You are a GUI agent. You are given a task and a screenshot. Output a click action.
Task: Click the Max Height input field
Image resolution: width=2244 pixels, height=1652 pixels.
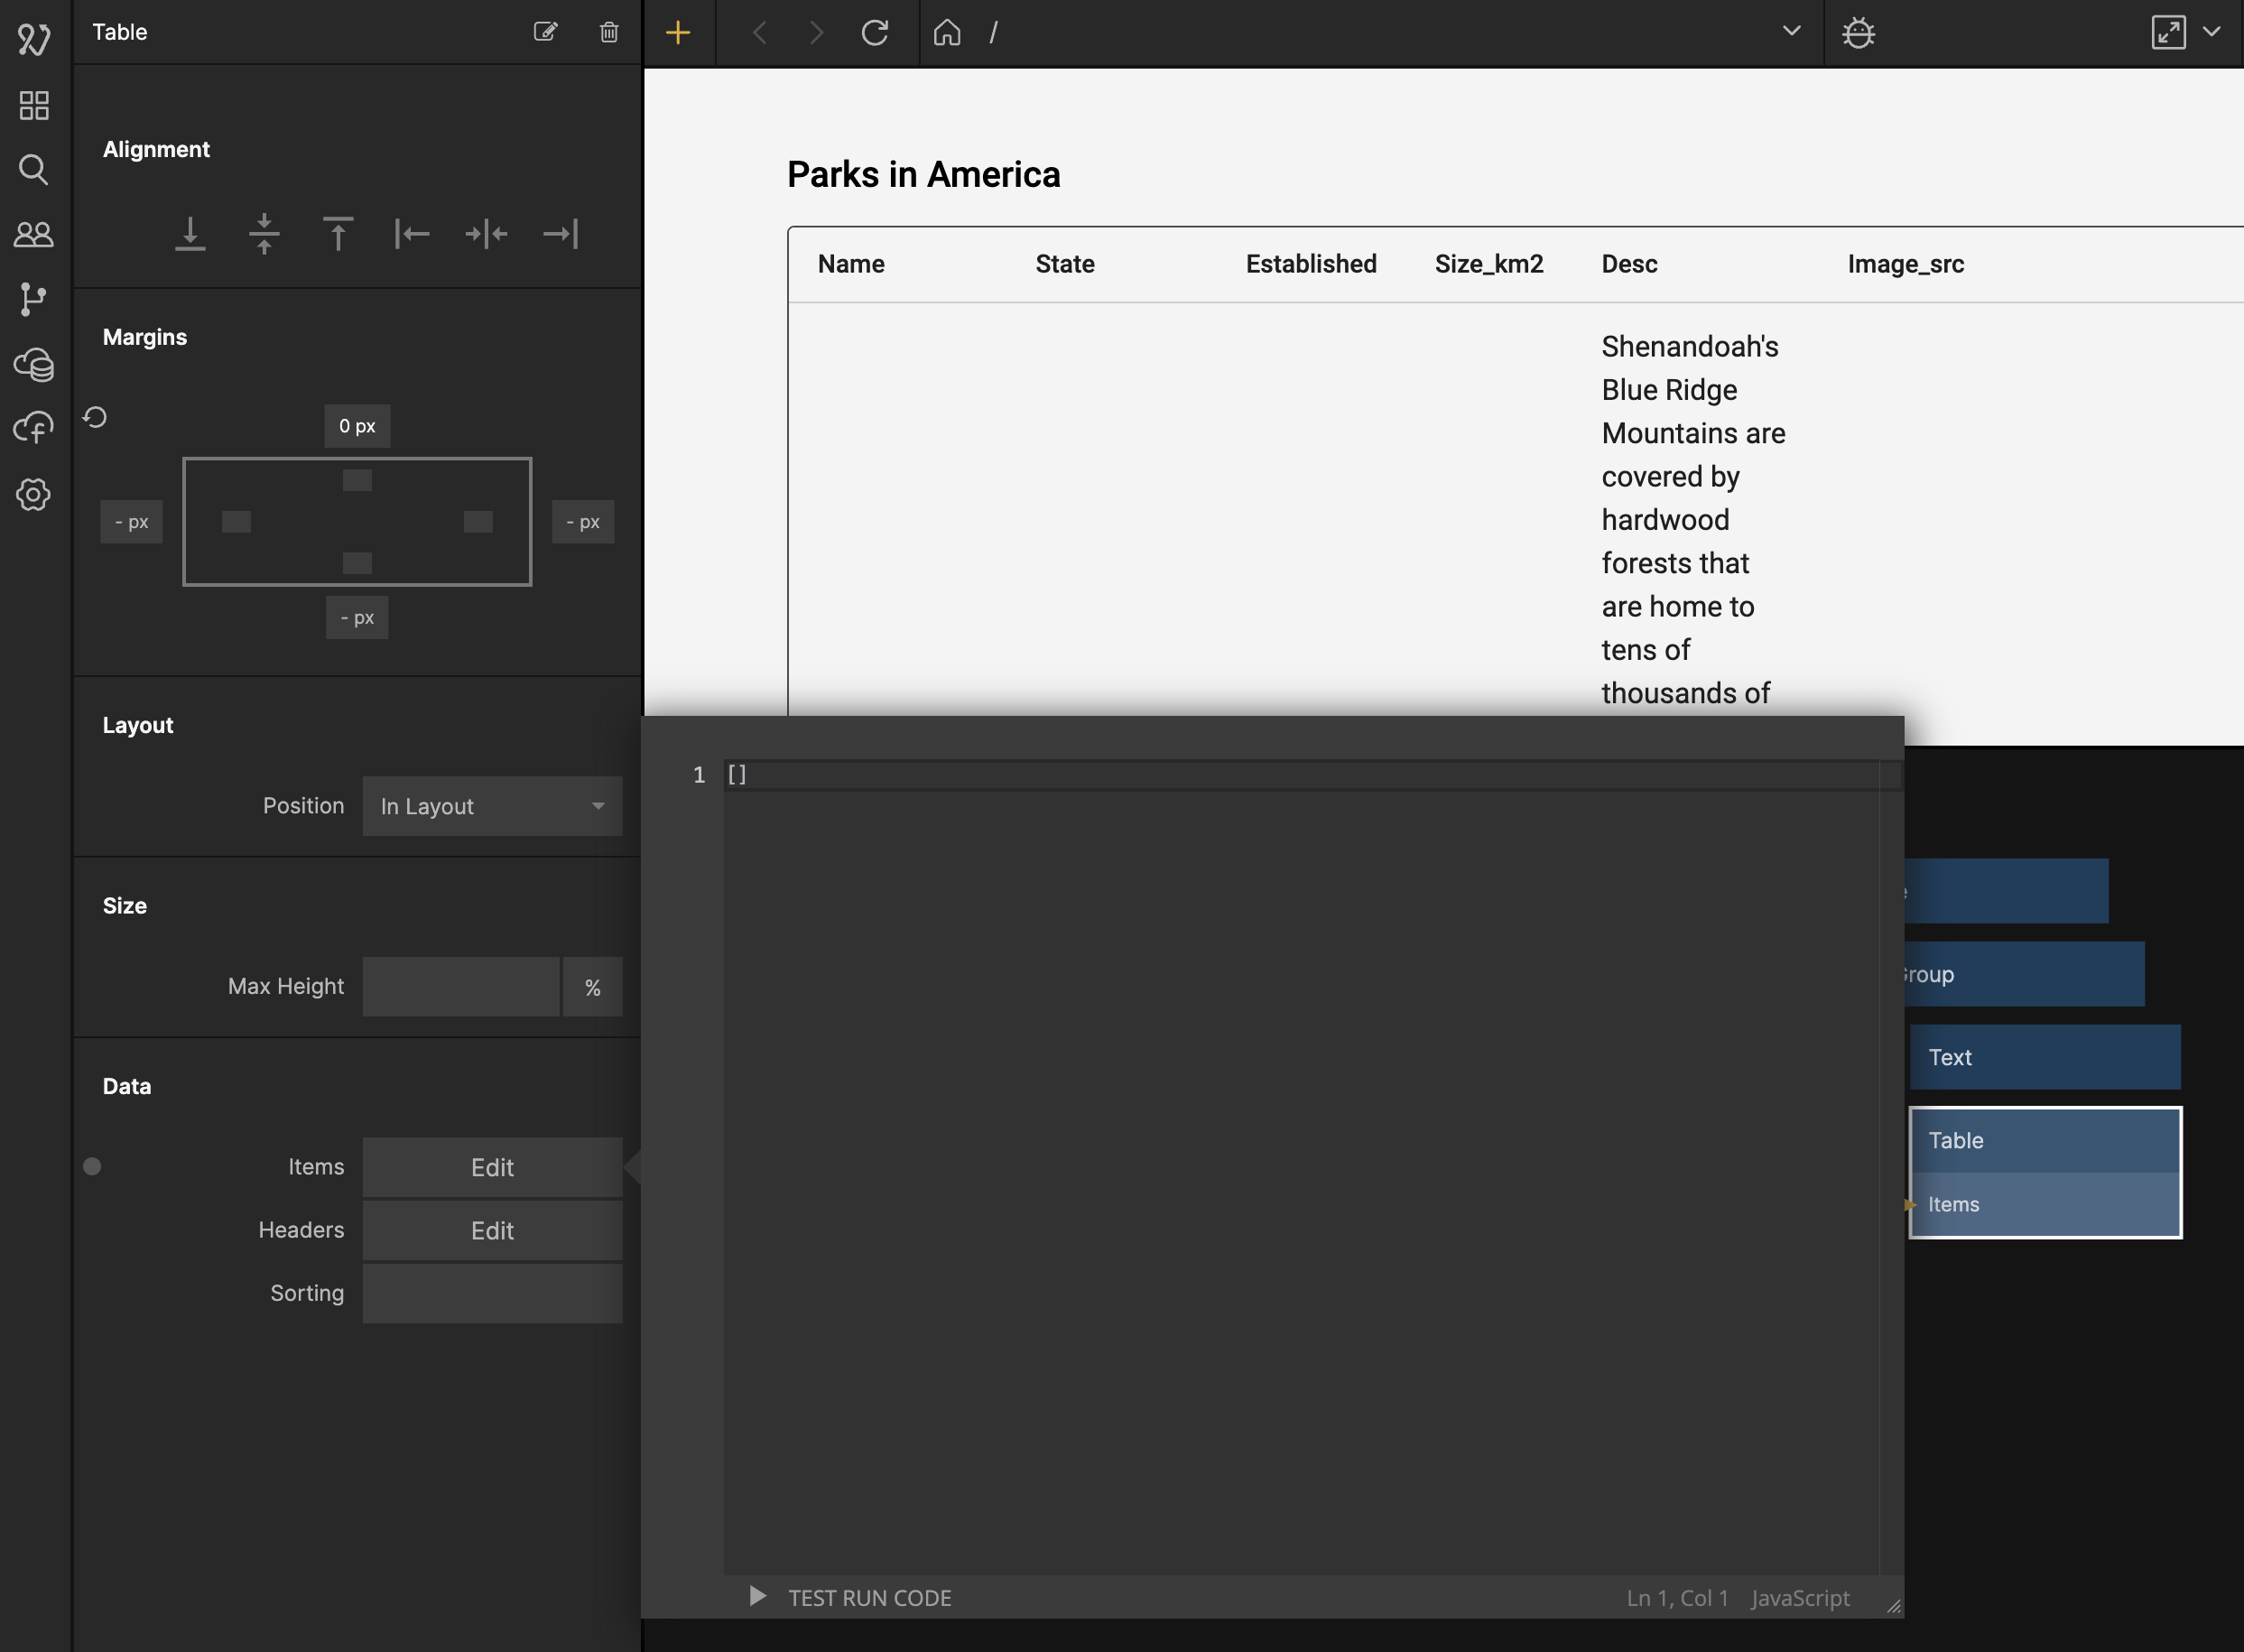[x=460, y=987]
